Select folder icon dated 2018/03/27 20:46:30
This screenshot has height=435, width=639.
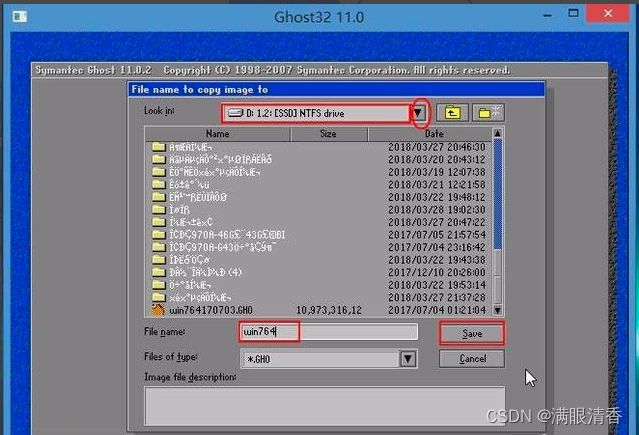(159, 147)
